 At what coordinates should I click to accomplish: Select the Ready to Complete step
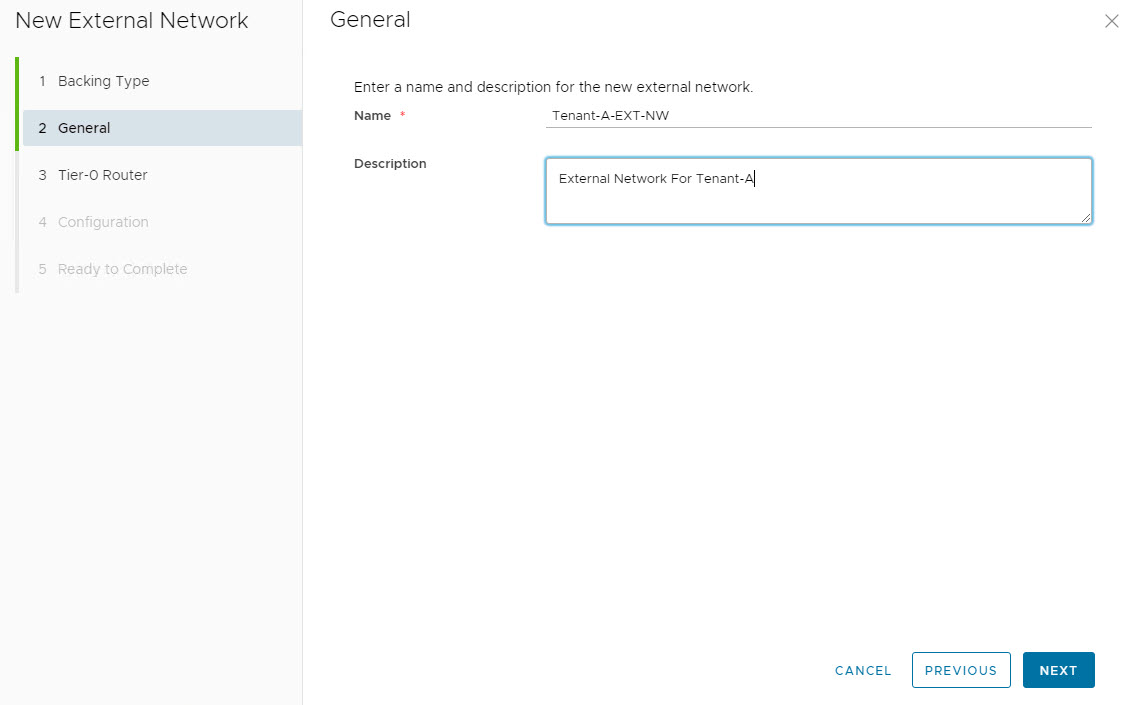point(122,269)
